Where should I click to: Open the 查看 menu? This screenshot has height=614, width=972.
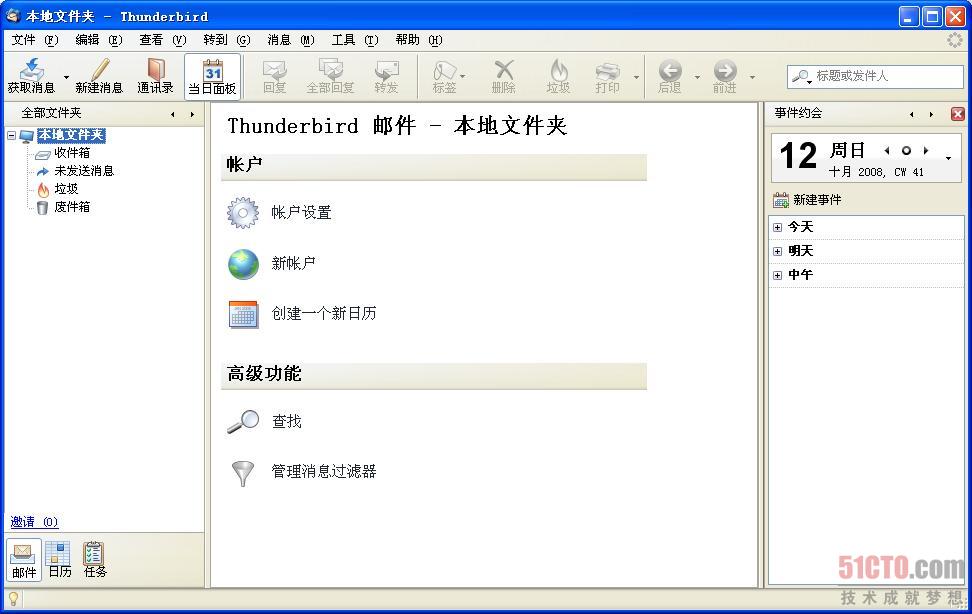point(162,40)
